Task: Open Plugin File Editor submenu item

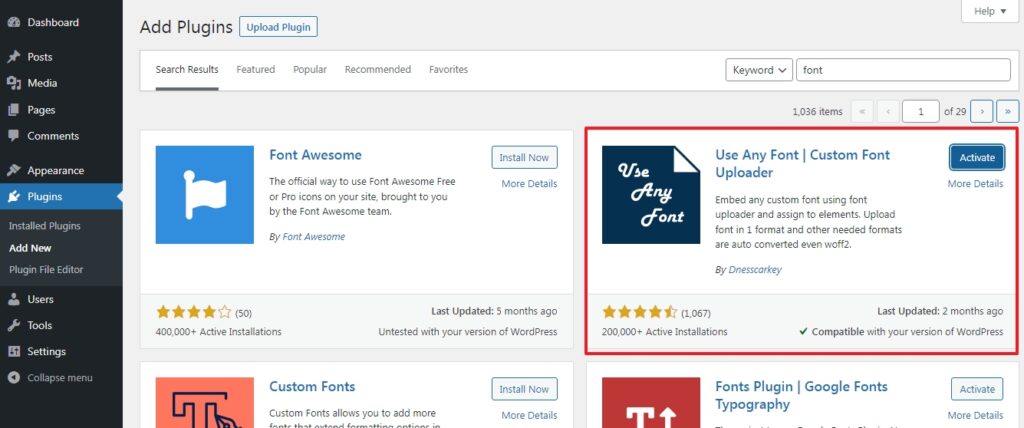Action: tap(46, 270)
